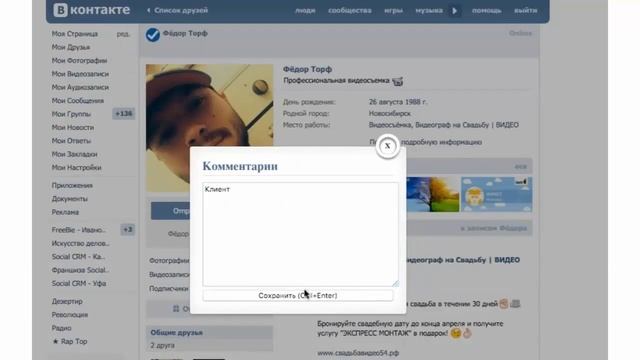Open the FreeBie - Иваново group link
Image resolution: width=640 pixels, height=360 pixels.
(79, 230)
